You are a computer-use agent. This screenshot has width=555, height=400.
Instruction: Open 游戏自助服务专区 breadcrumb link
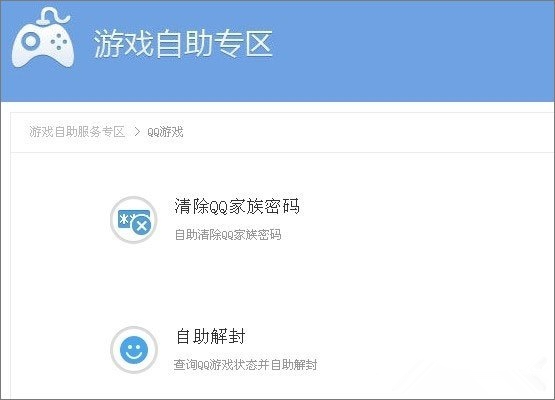tap(77, 132)
